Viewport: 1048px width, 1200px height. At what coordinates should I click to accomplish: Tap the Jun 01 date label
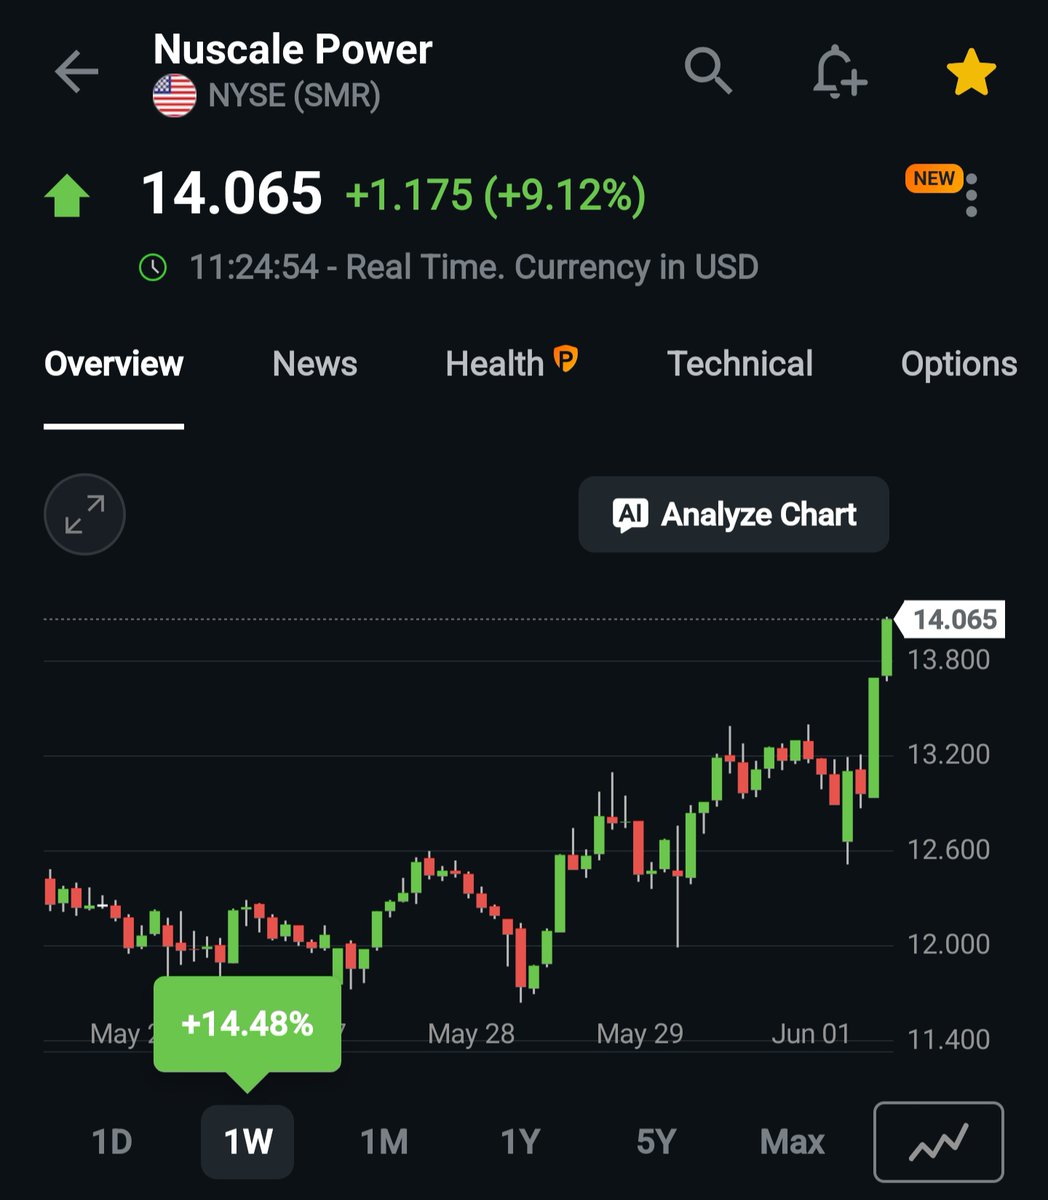point(810,1034)
